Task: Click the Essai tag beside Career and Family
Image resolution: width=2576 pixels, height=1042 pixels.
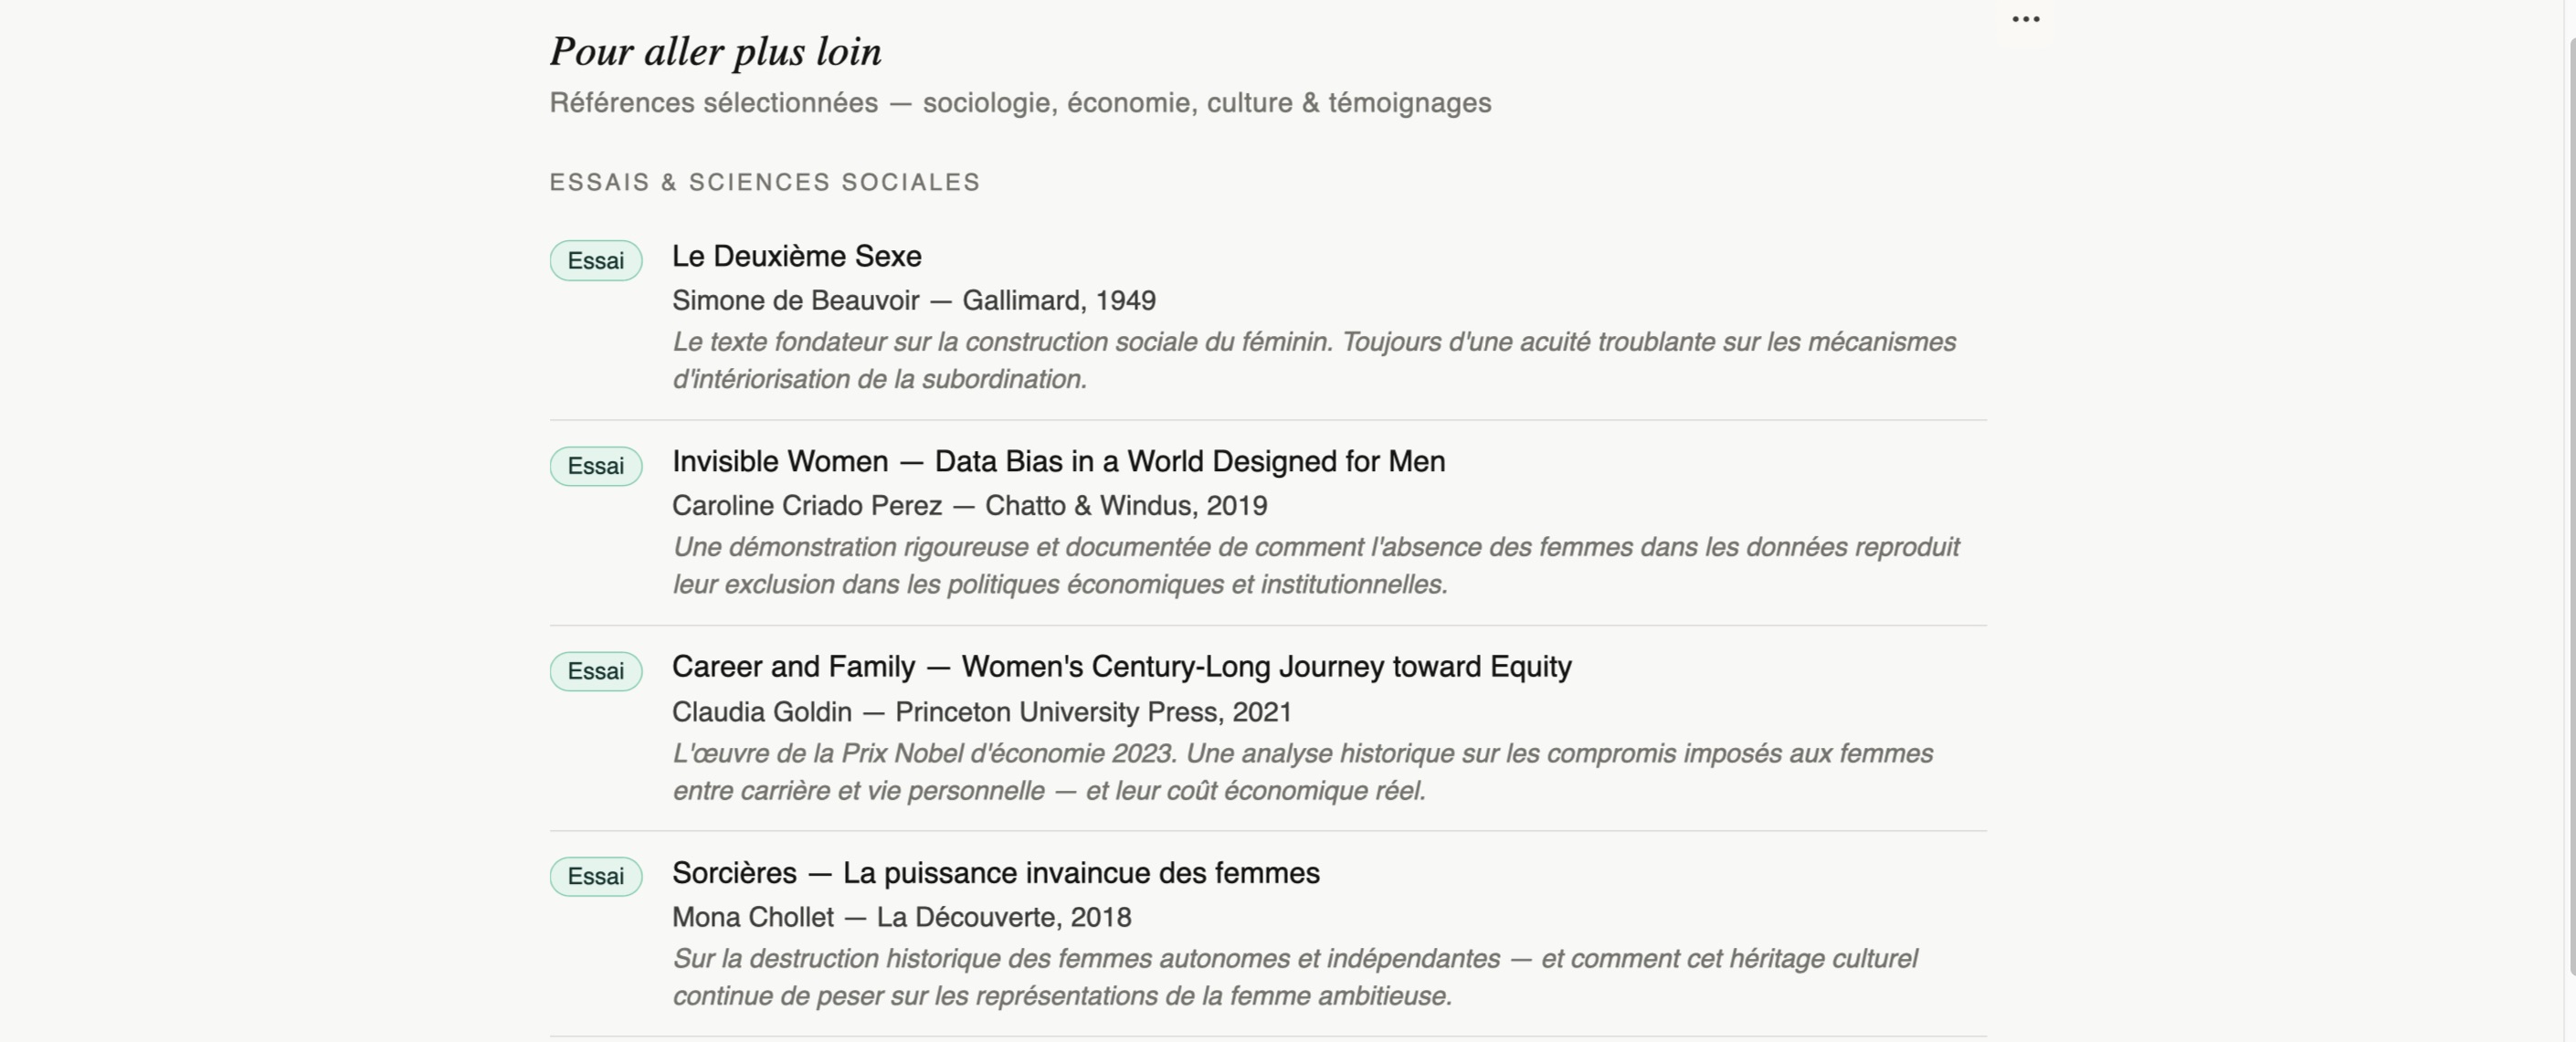Action: point(596,671)
